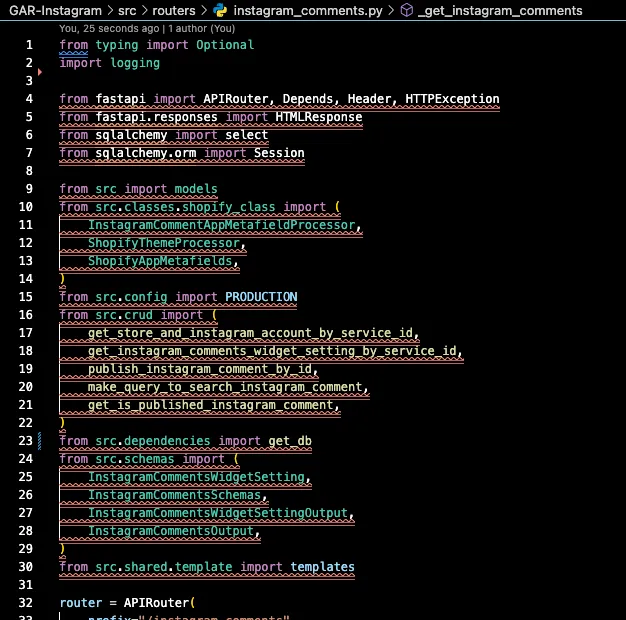Open instagram_comments.py breadcrumb file entry
The image size is (626, 620).
308,10
